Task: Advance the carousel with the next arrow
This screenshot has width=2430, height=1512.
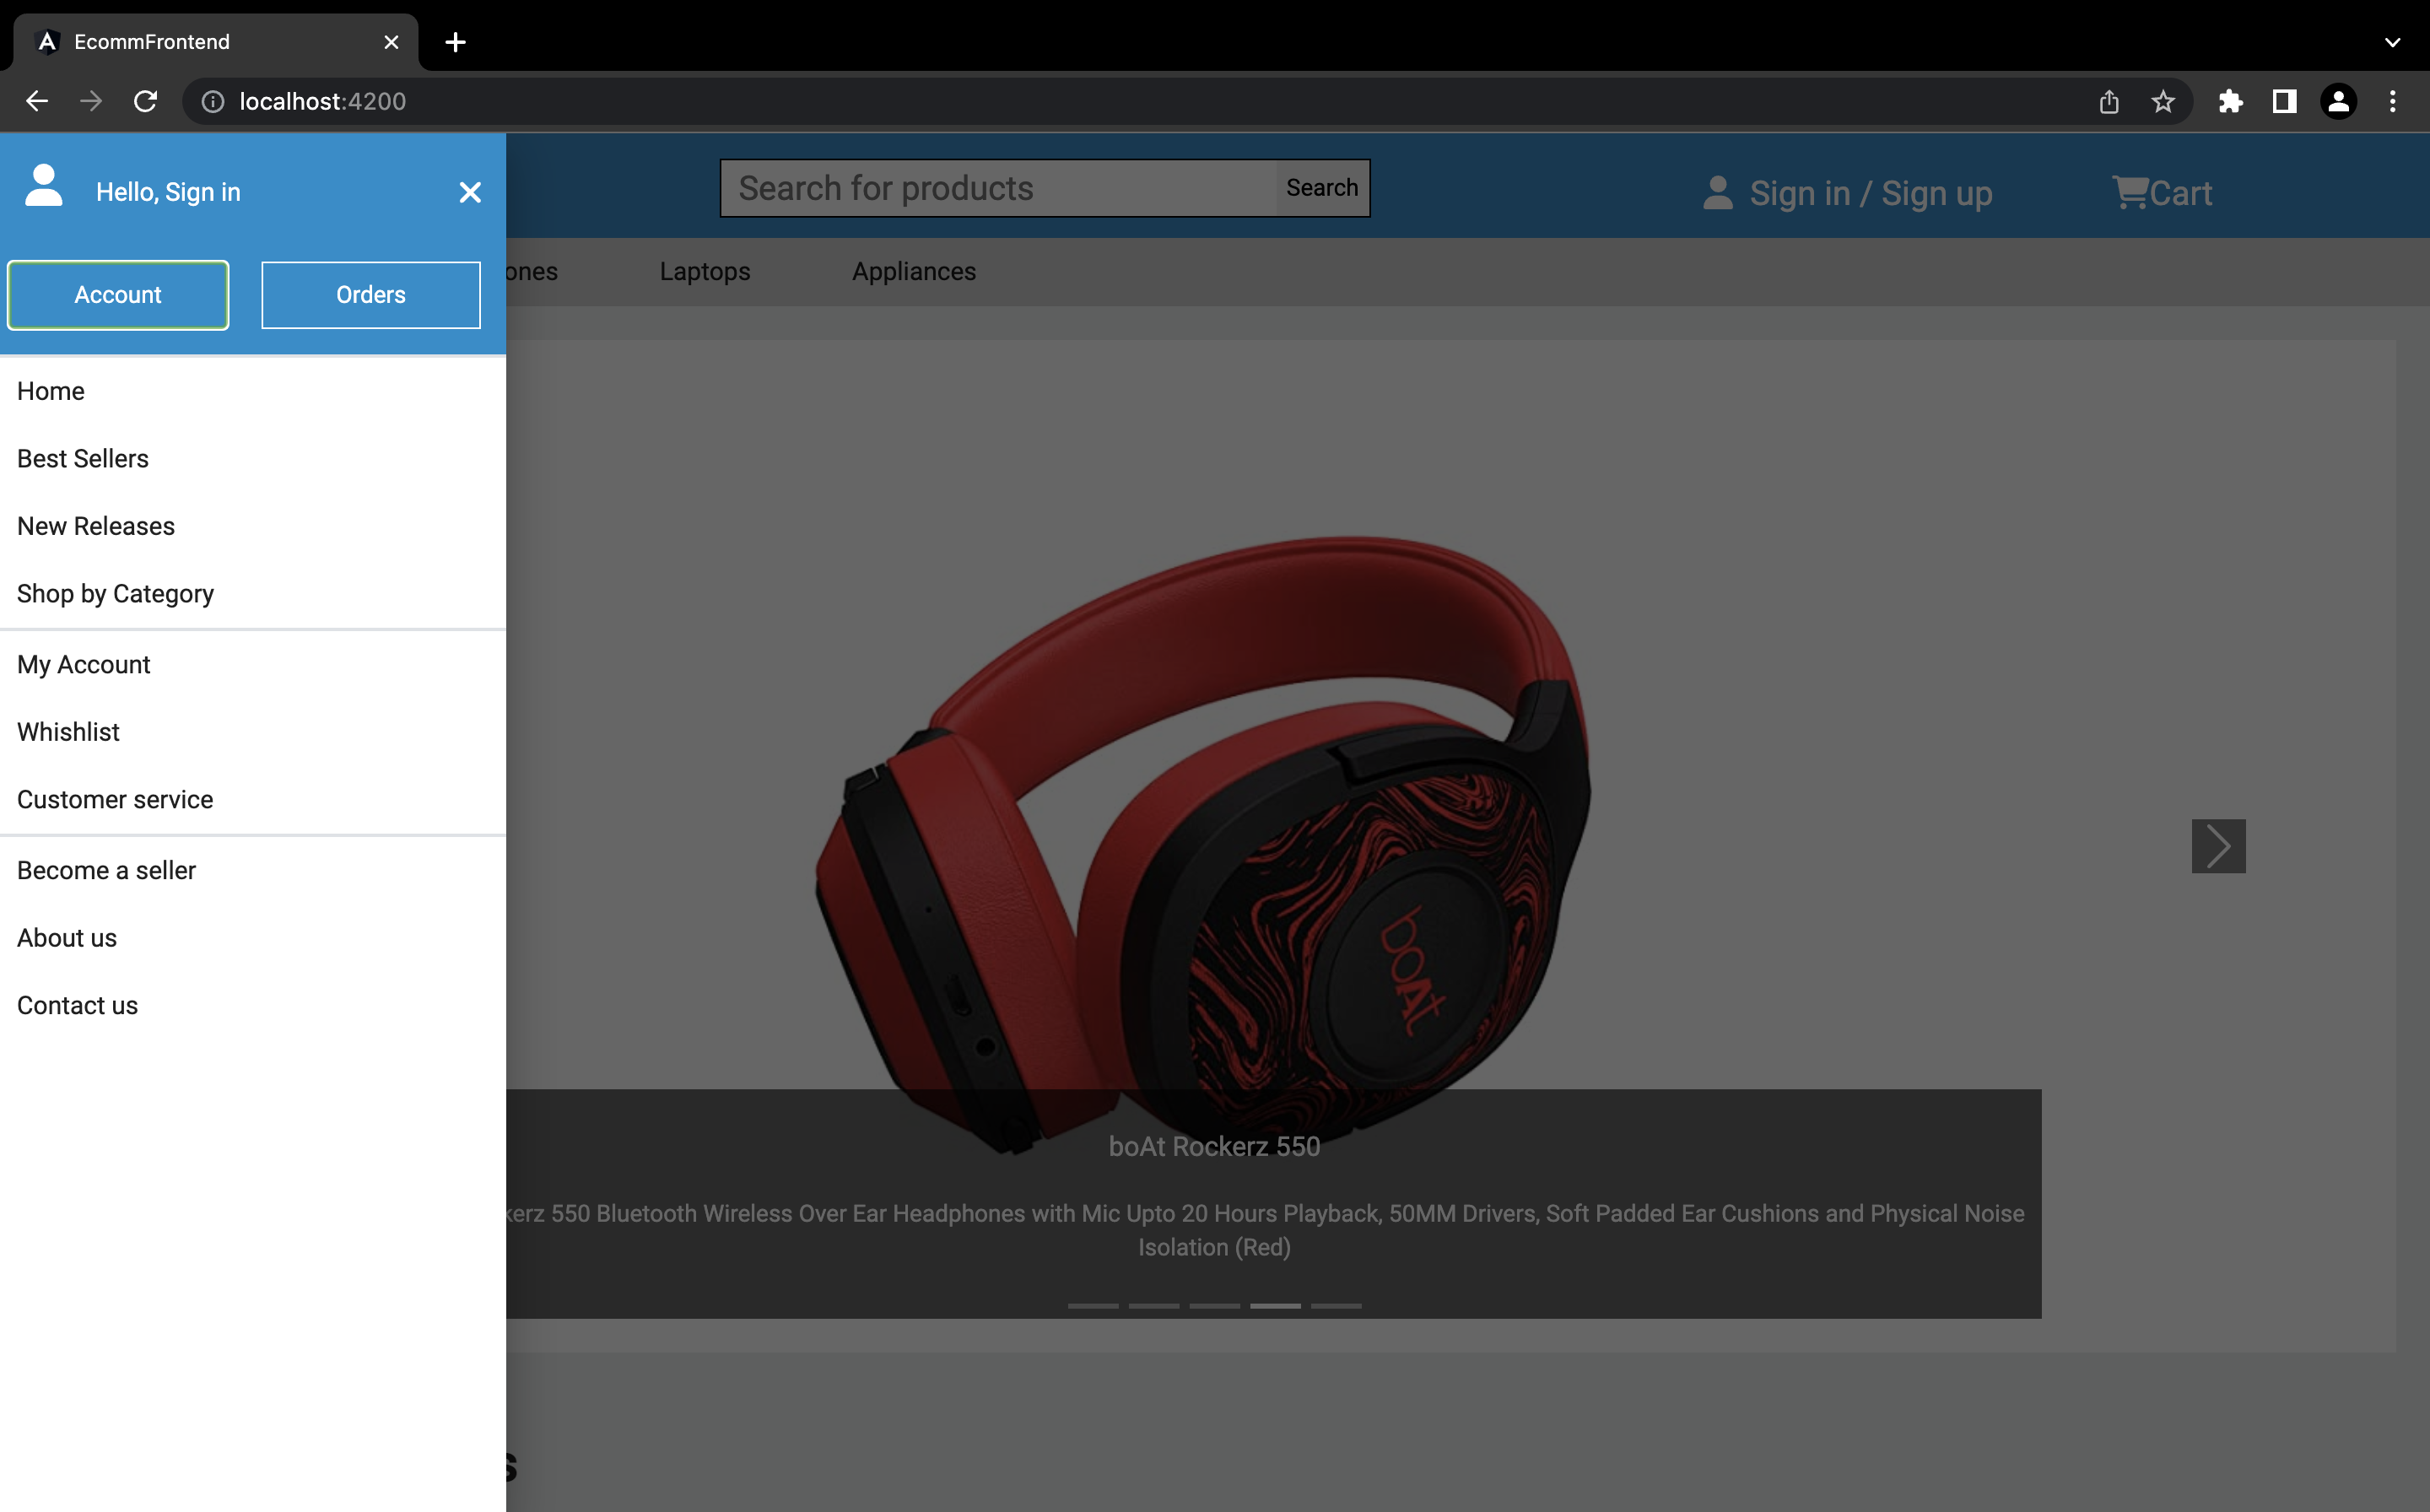Action: pos(2218,845)
